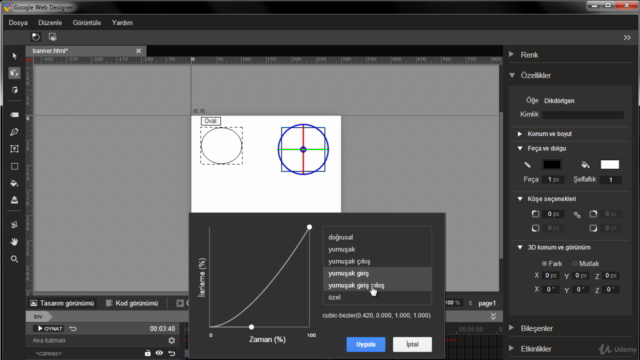Open Ana katman settings gear
This screenshot has width=640, height=360.
[172, 340]
